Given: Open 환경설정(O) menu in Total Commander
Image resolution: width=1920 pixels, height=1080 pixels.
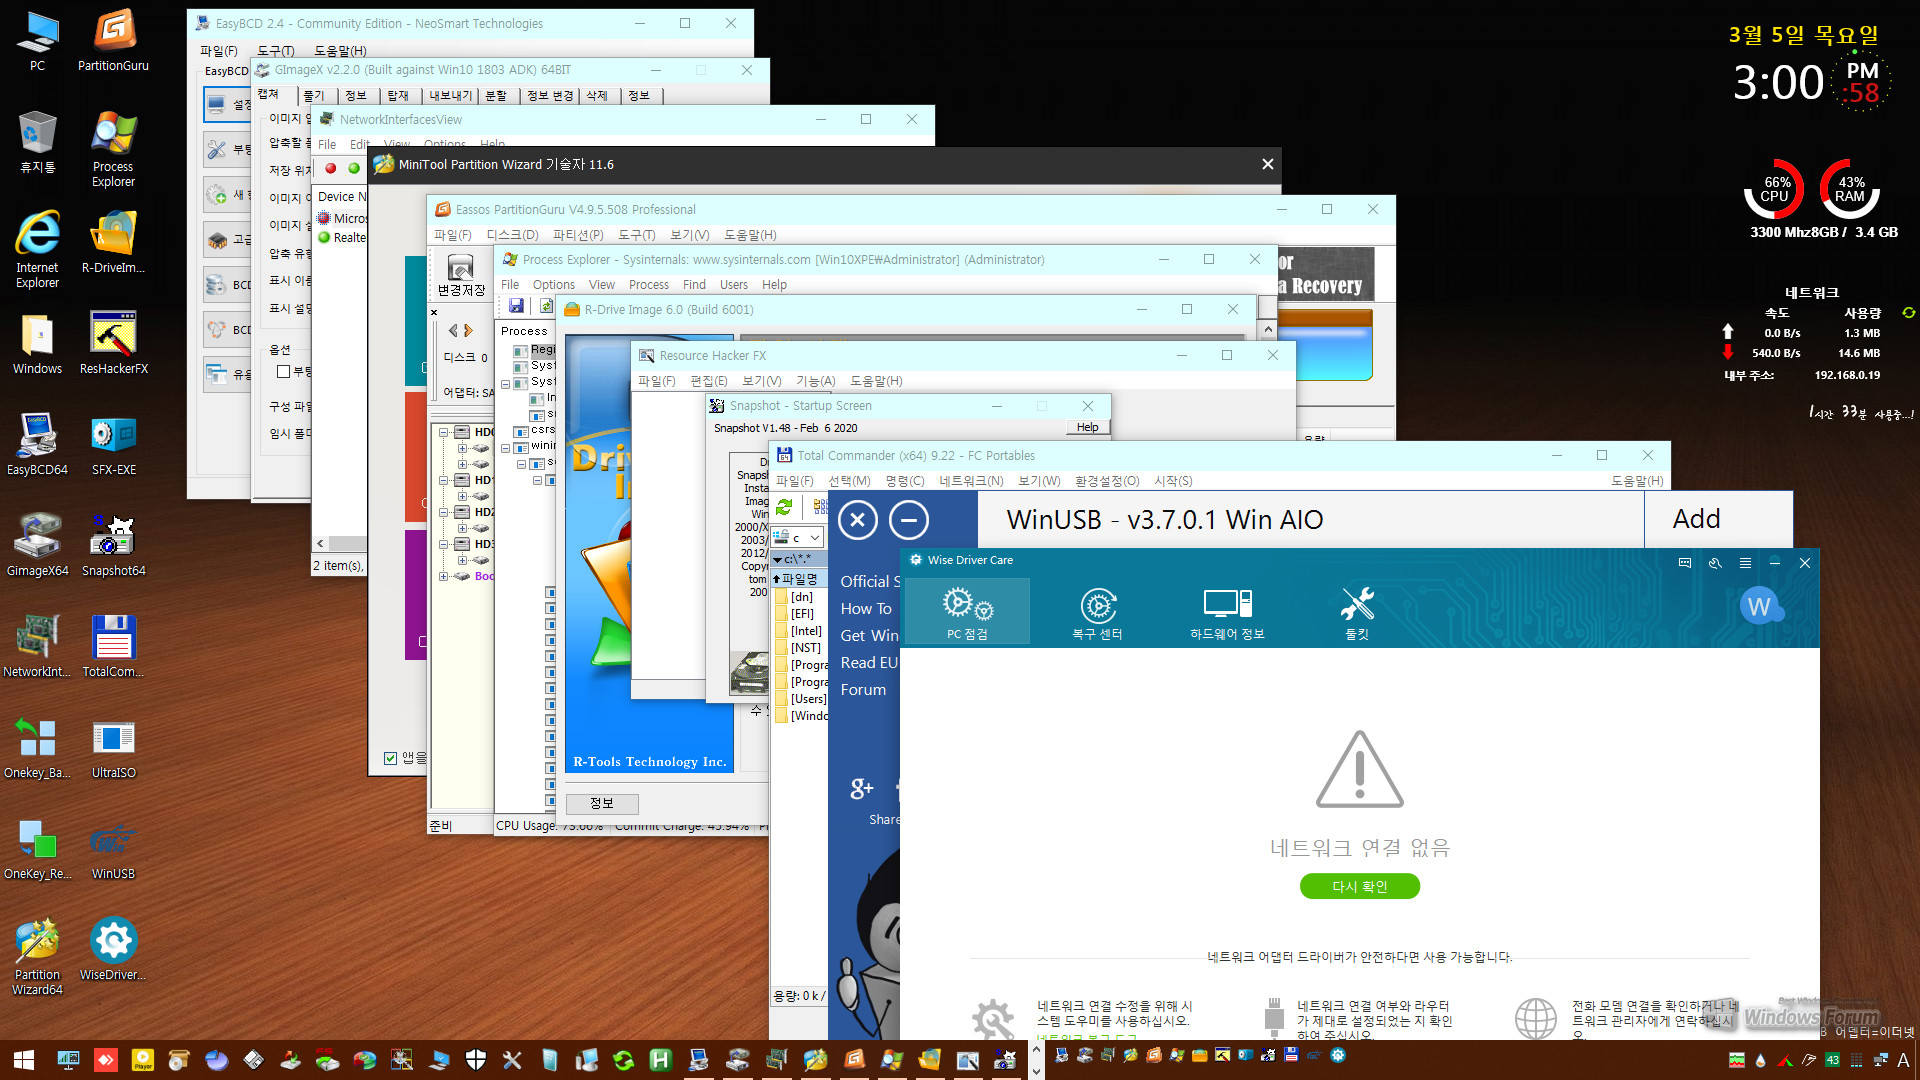Looking at the screenshot, I should click(1107, 481).
